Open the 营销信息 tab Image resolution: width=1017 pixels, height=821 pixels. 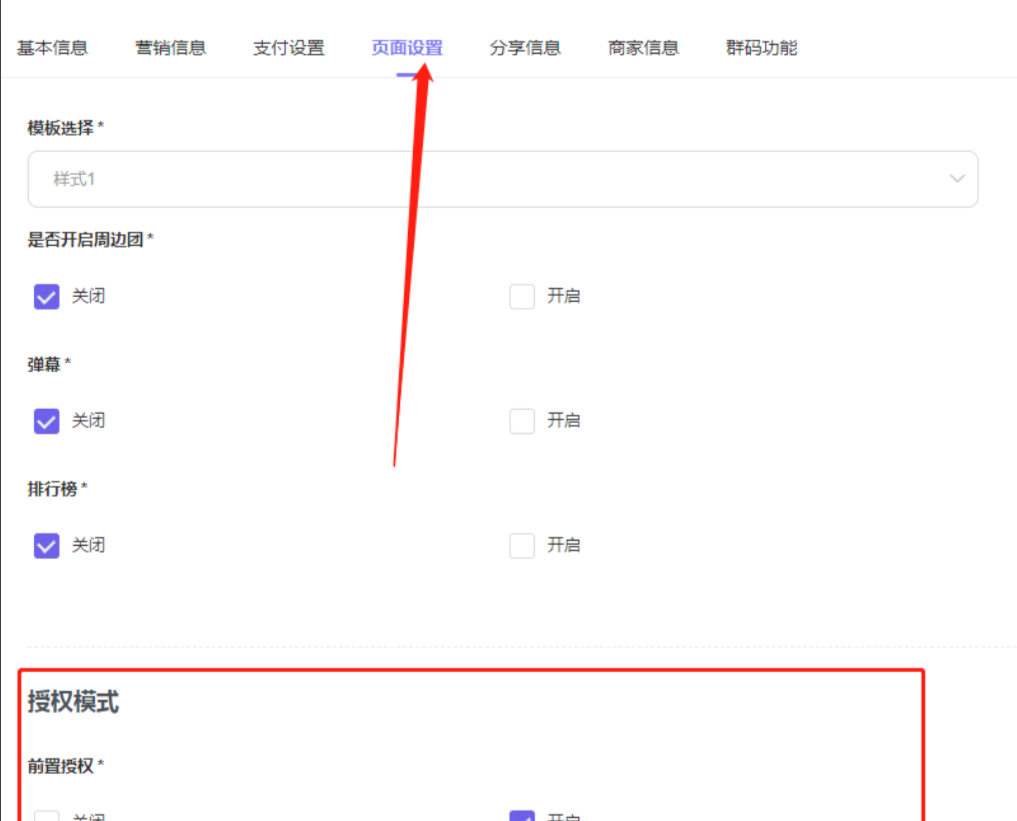click(170, 47)
